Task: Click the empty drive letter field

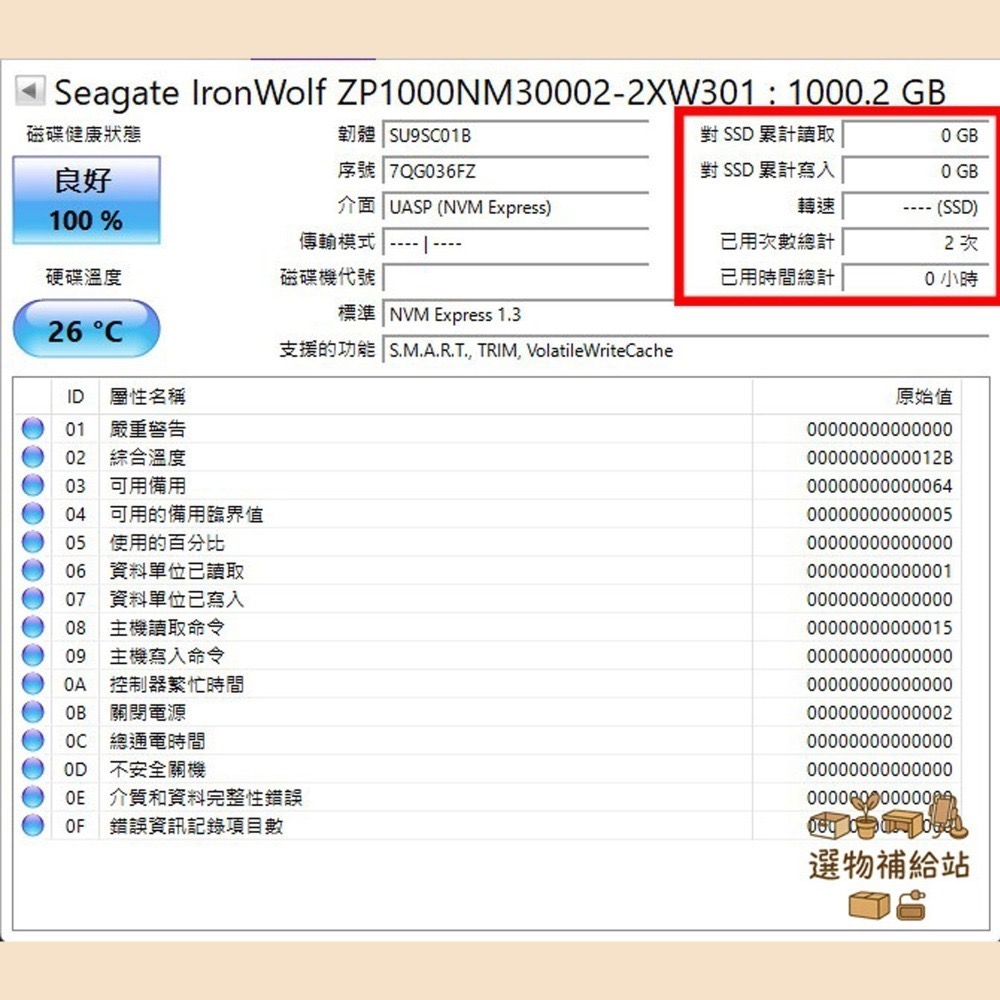Action: point(515,278)
